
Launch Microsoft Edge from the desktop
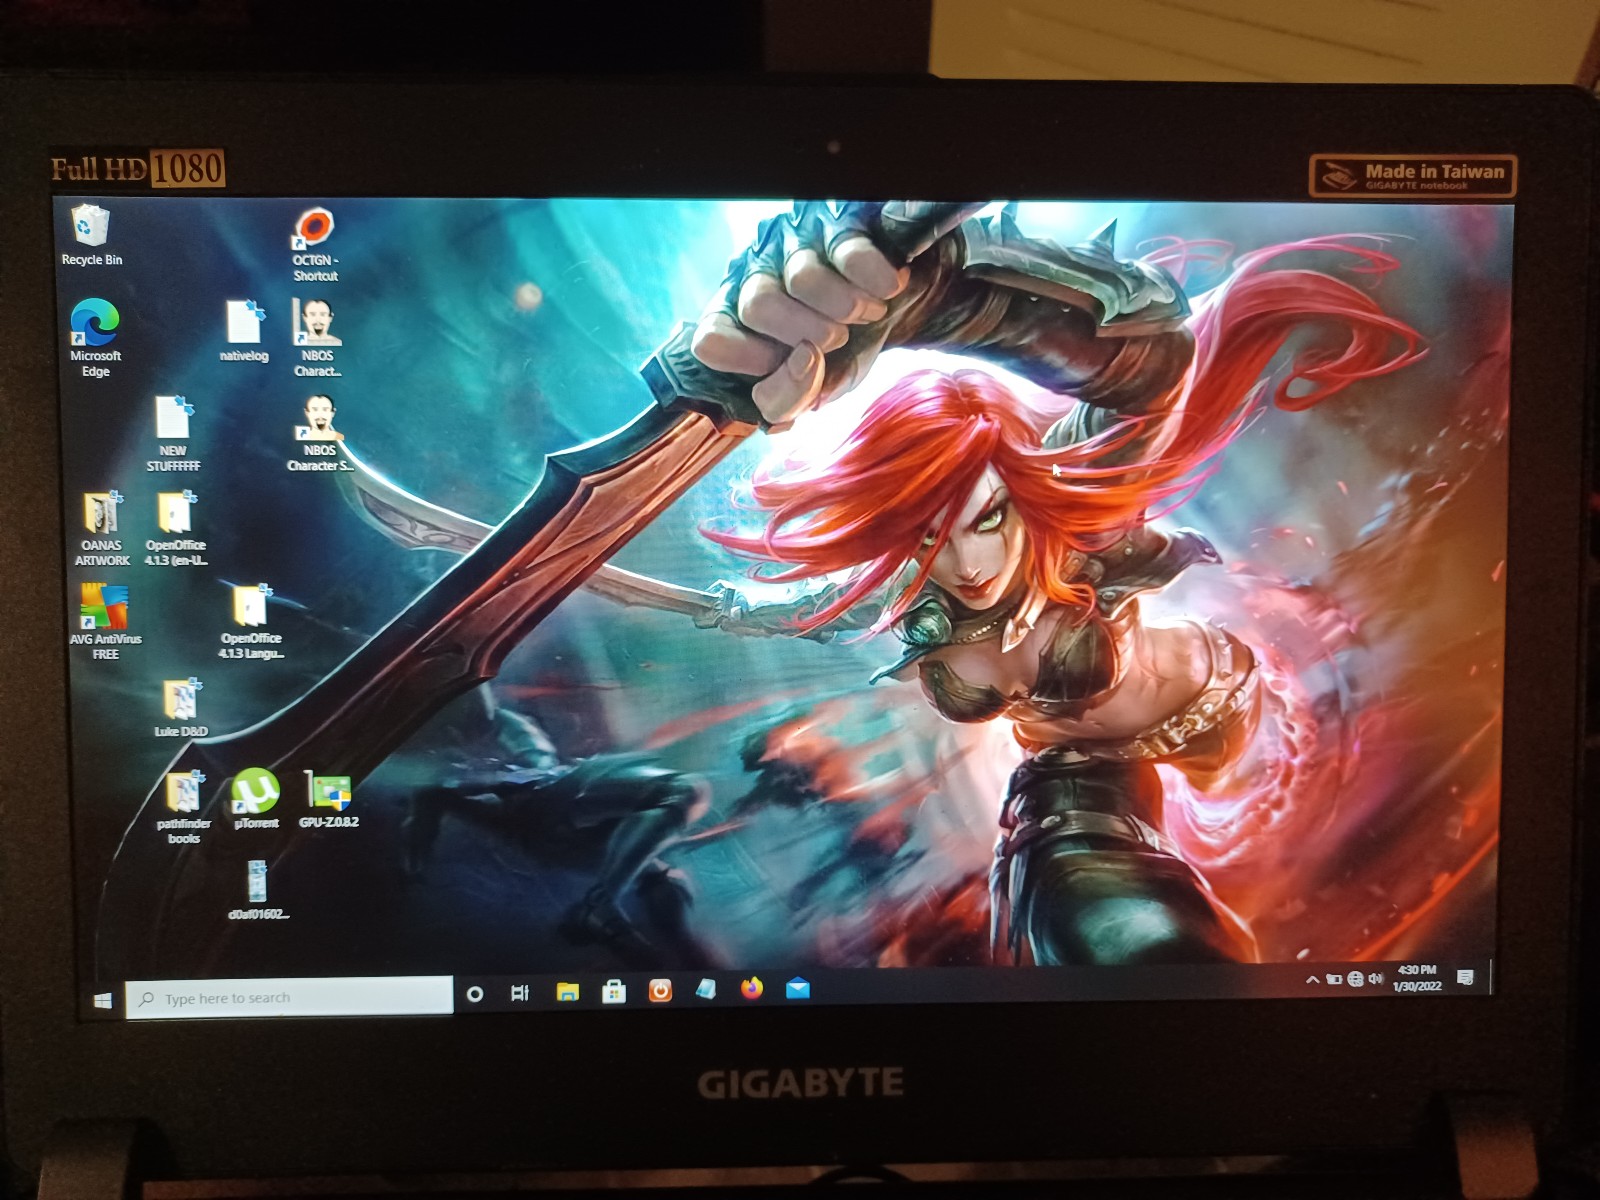click(95, 338)
